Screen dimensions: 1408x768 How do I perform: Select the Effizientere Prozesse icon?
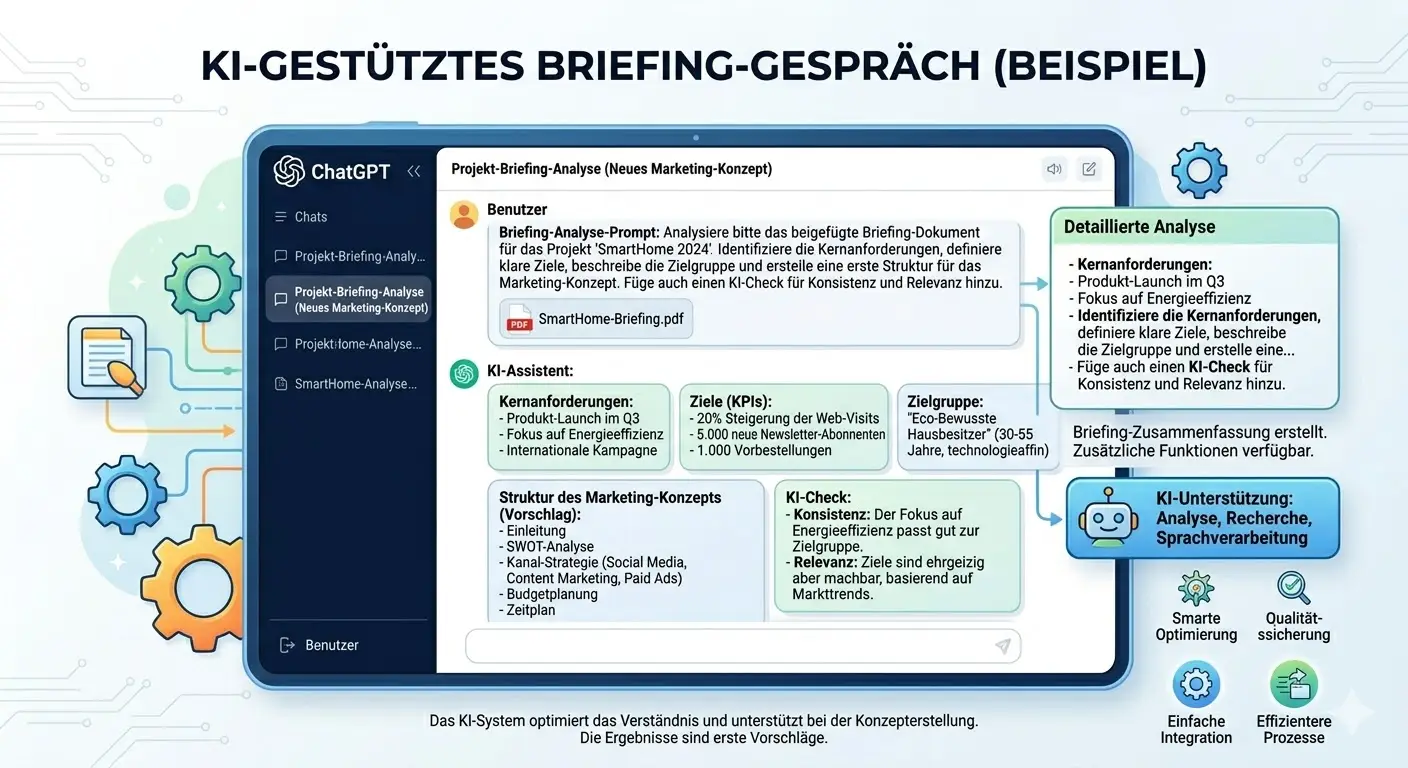(1294, 684)
